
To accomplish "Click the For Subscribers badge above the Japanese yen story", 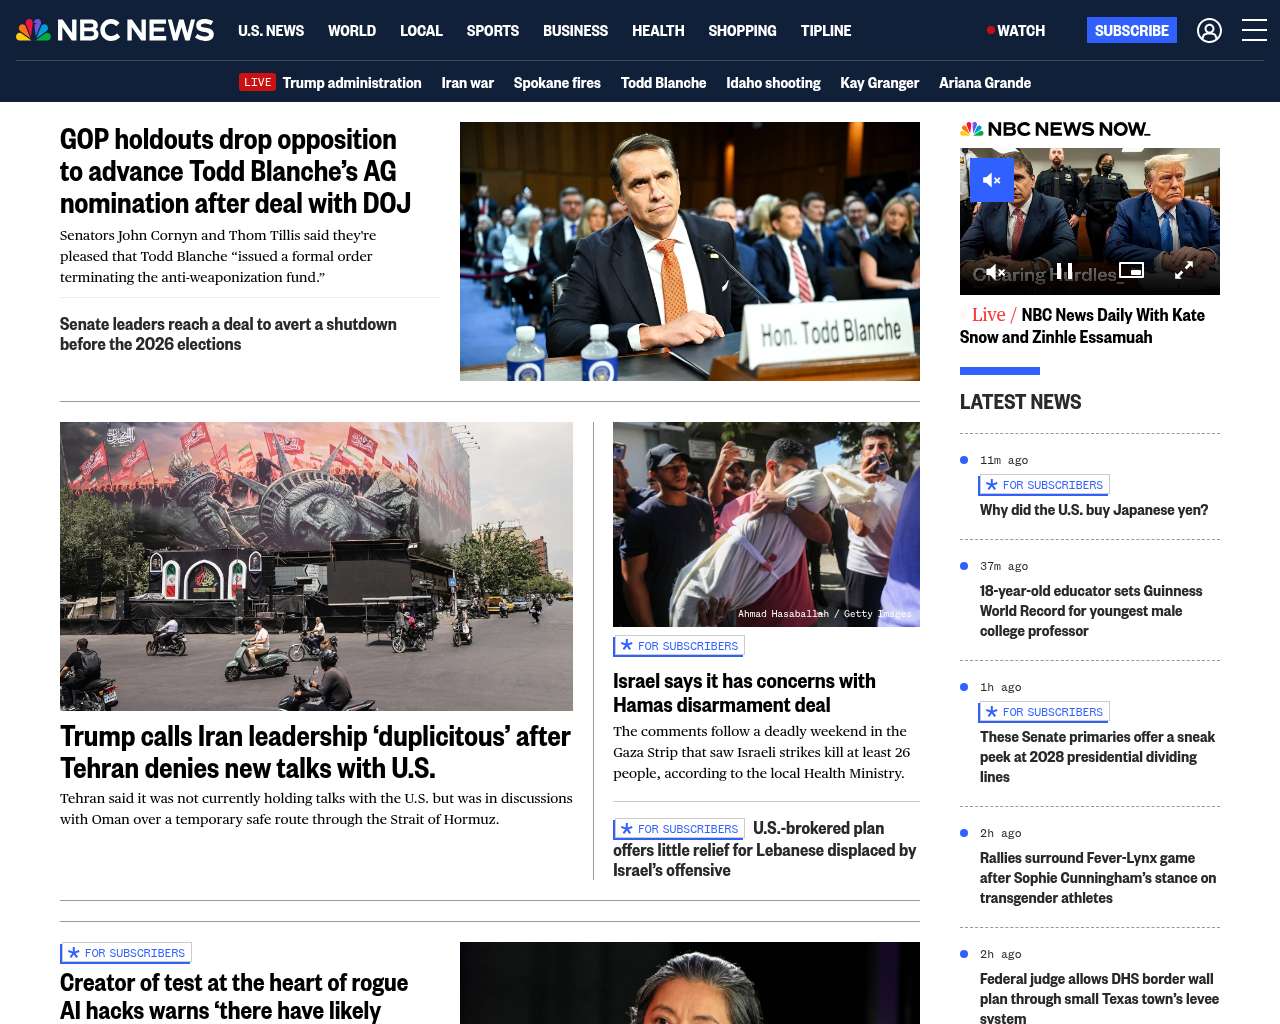I will [1044, 485].
